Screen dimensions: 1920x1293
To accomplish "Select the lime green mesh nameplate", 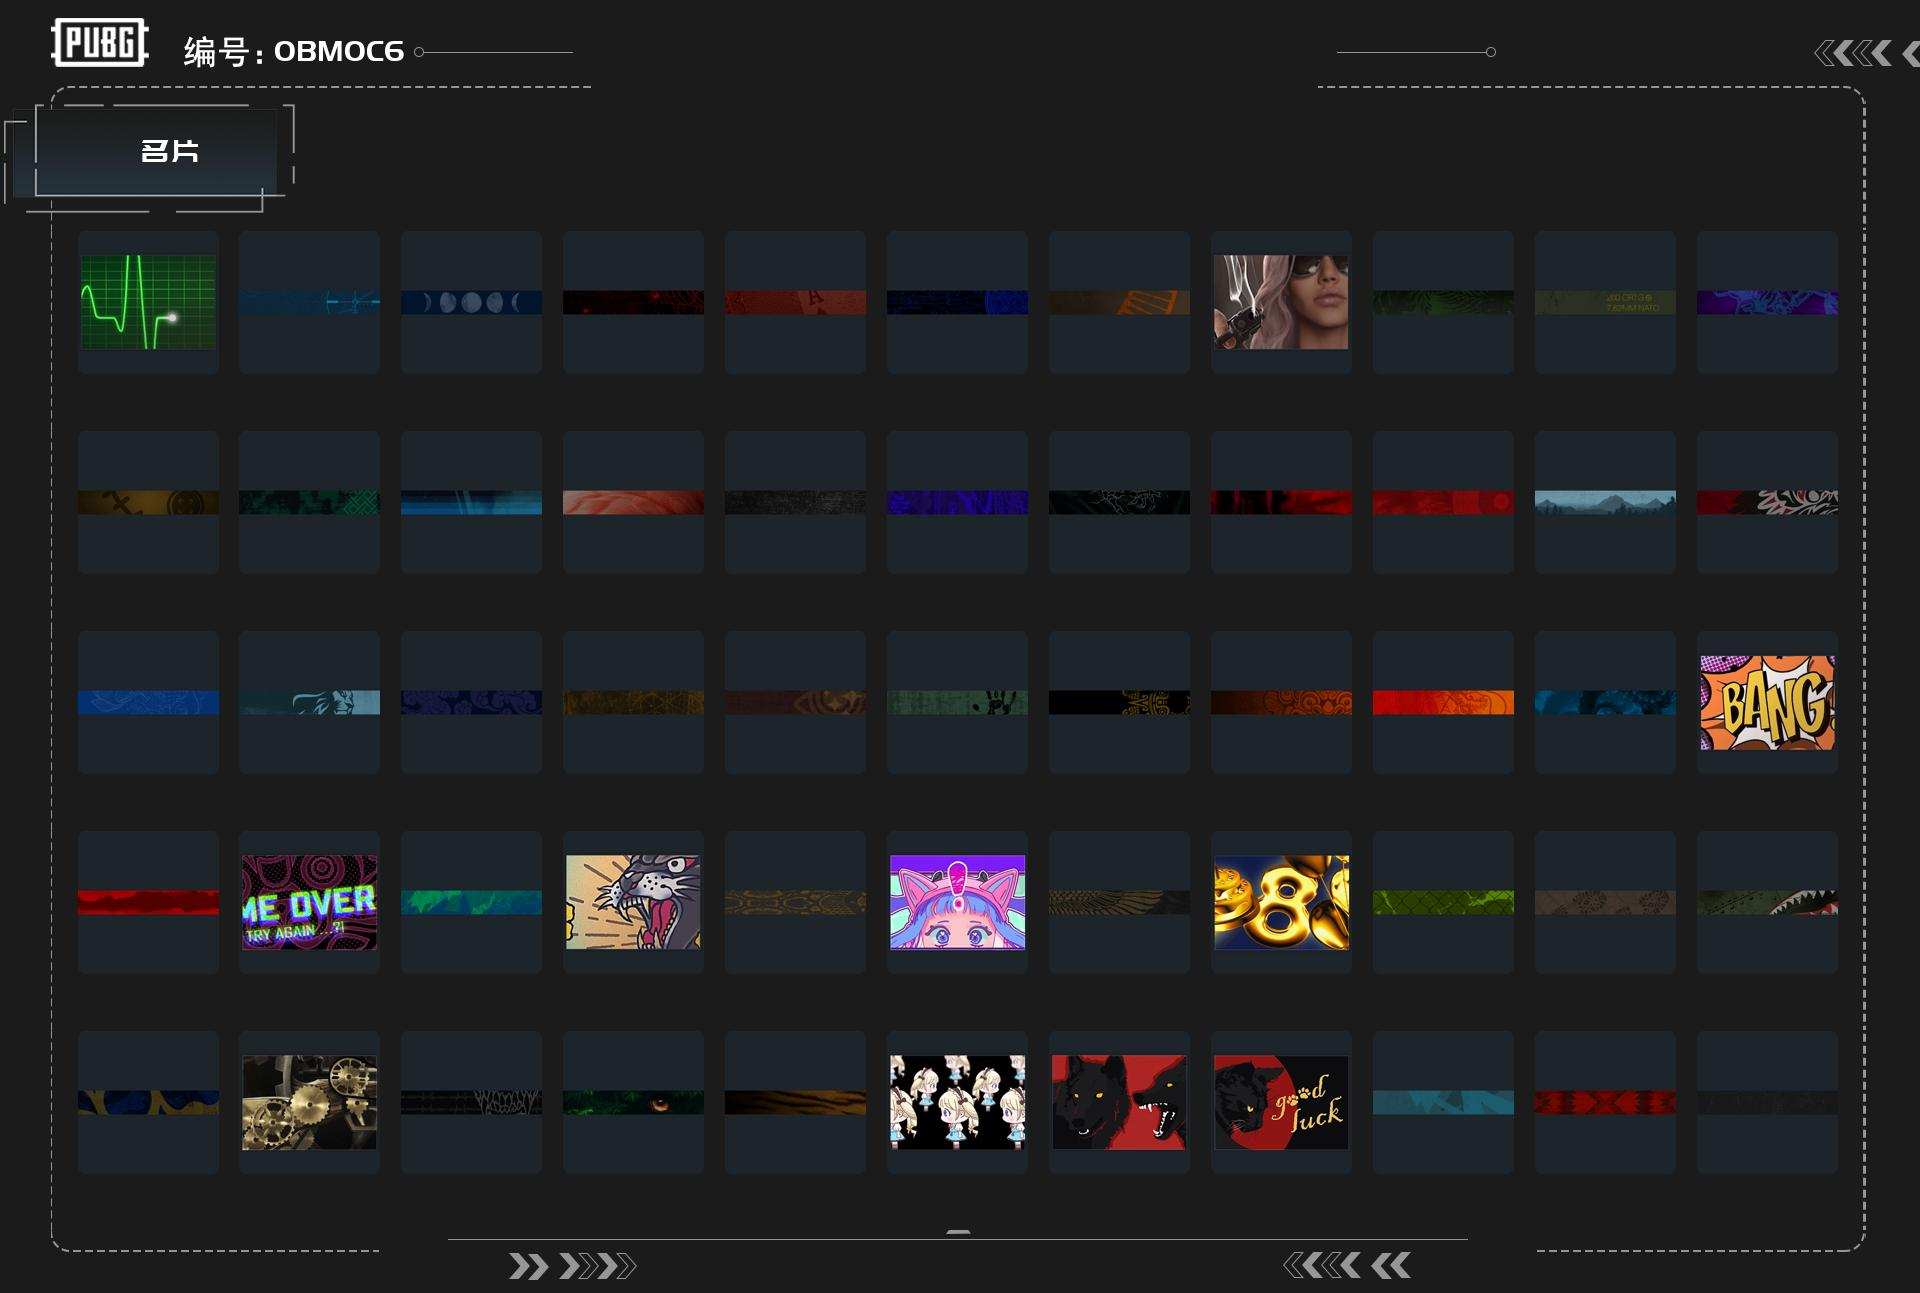I will [x=1443, y=902].
